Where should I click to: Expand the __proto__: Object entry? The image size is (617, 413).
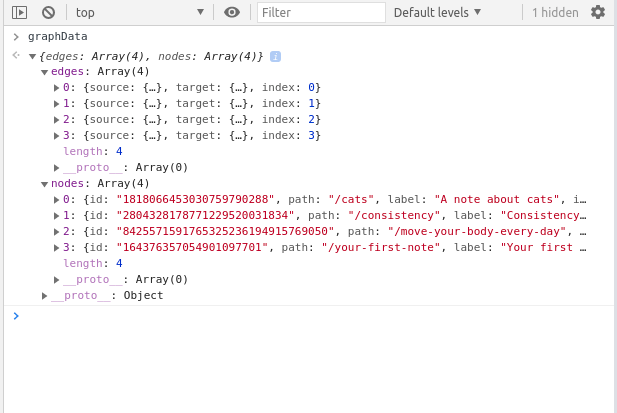44,296
